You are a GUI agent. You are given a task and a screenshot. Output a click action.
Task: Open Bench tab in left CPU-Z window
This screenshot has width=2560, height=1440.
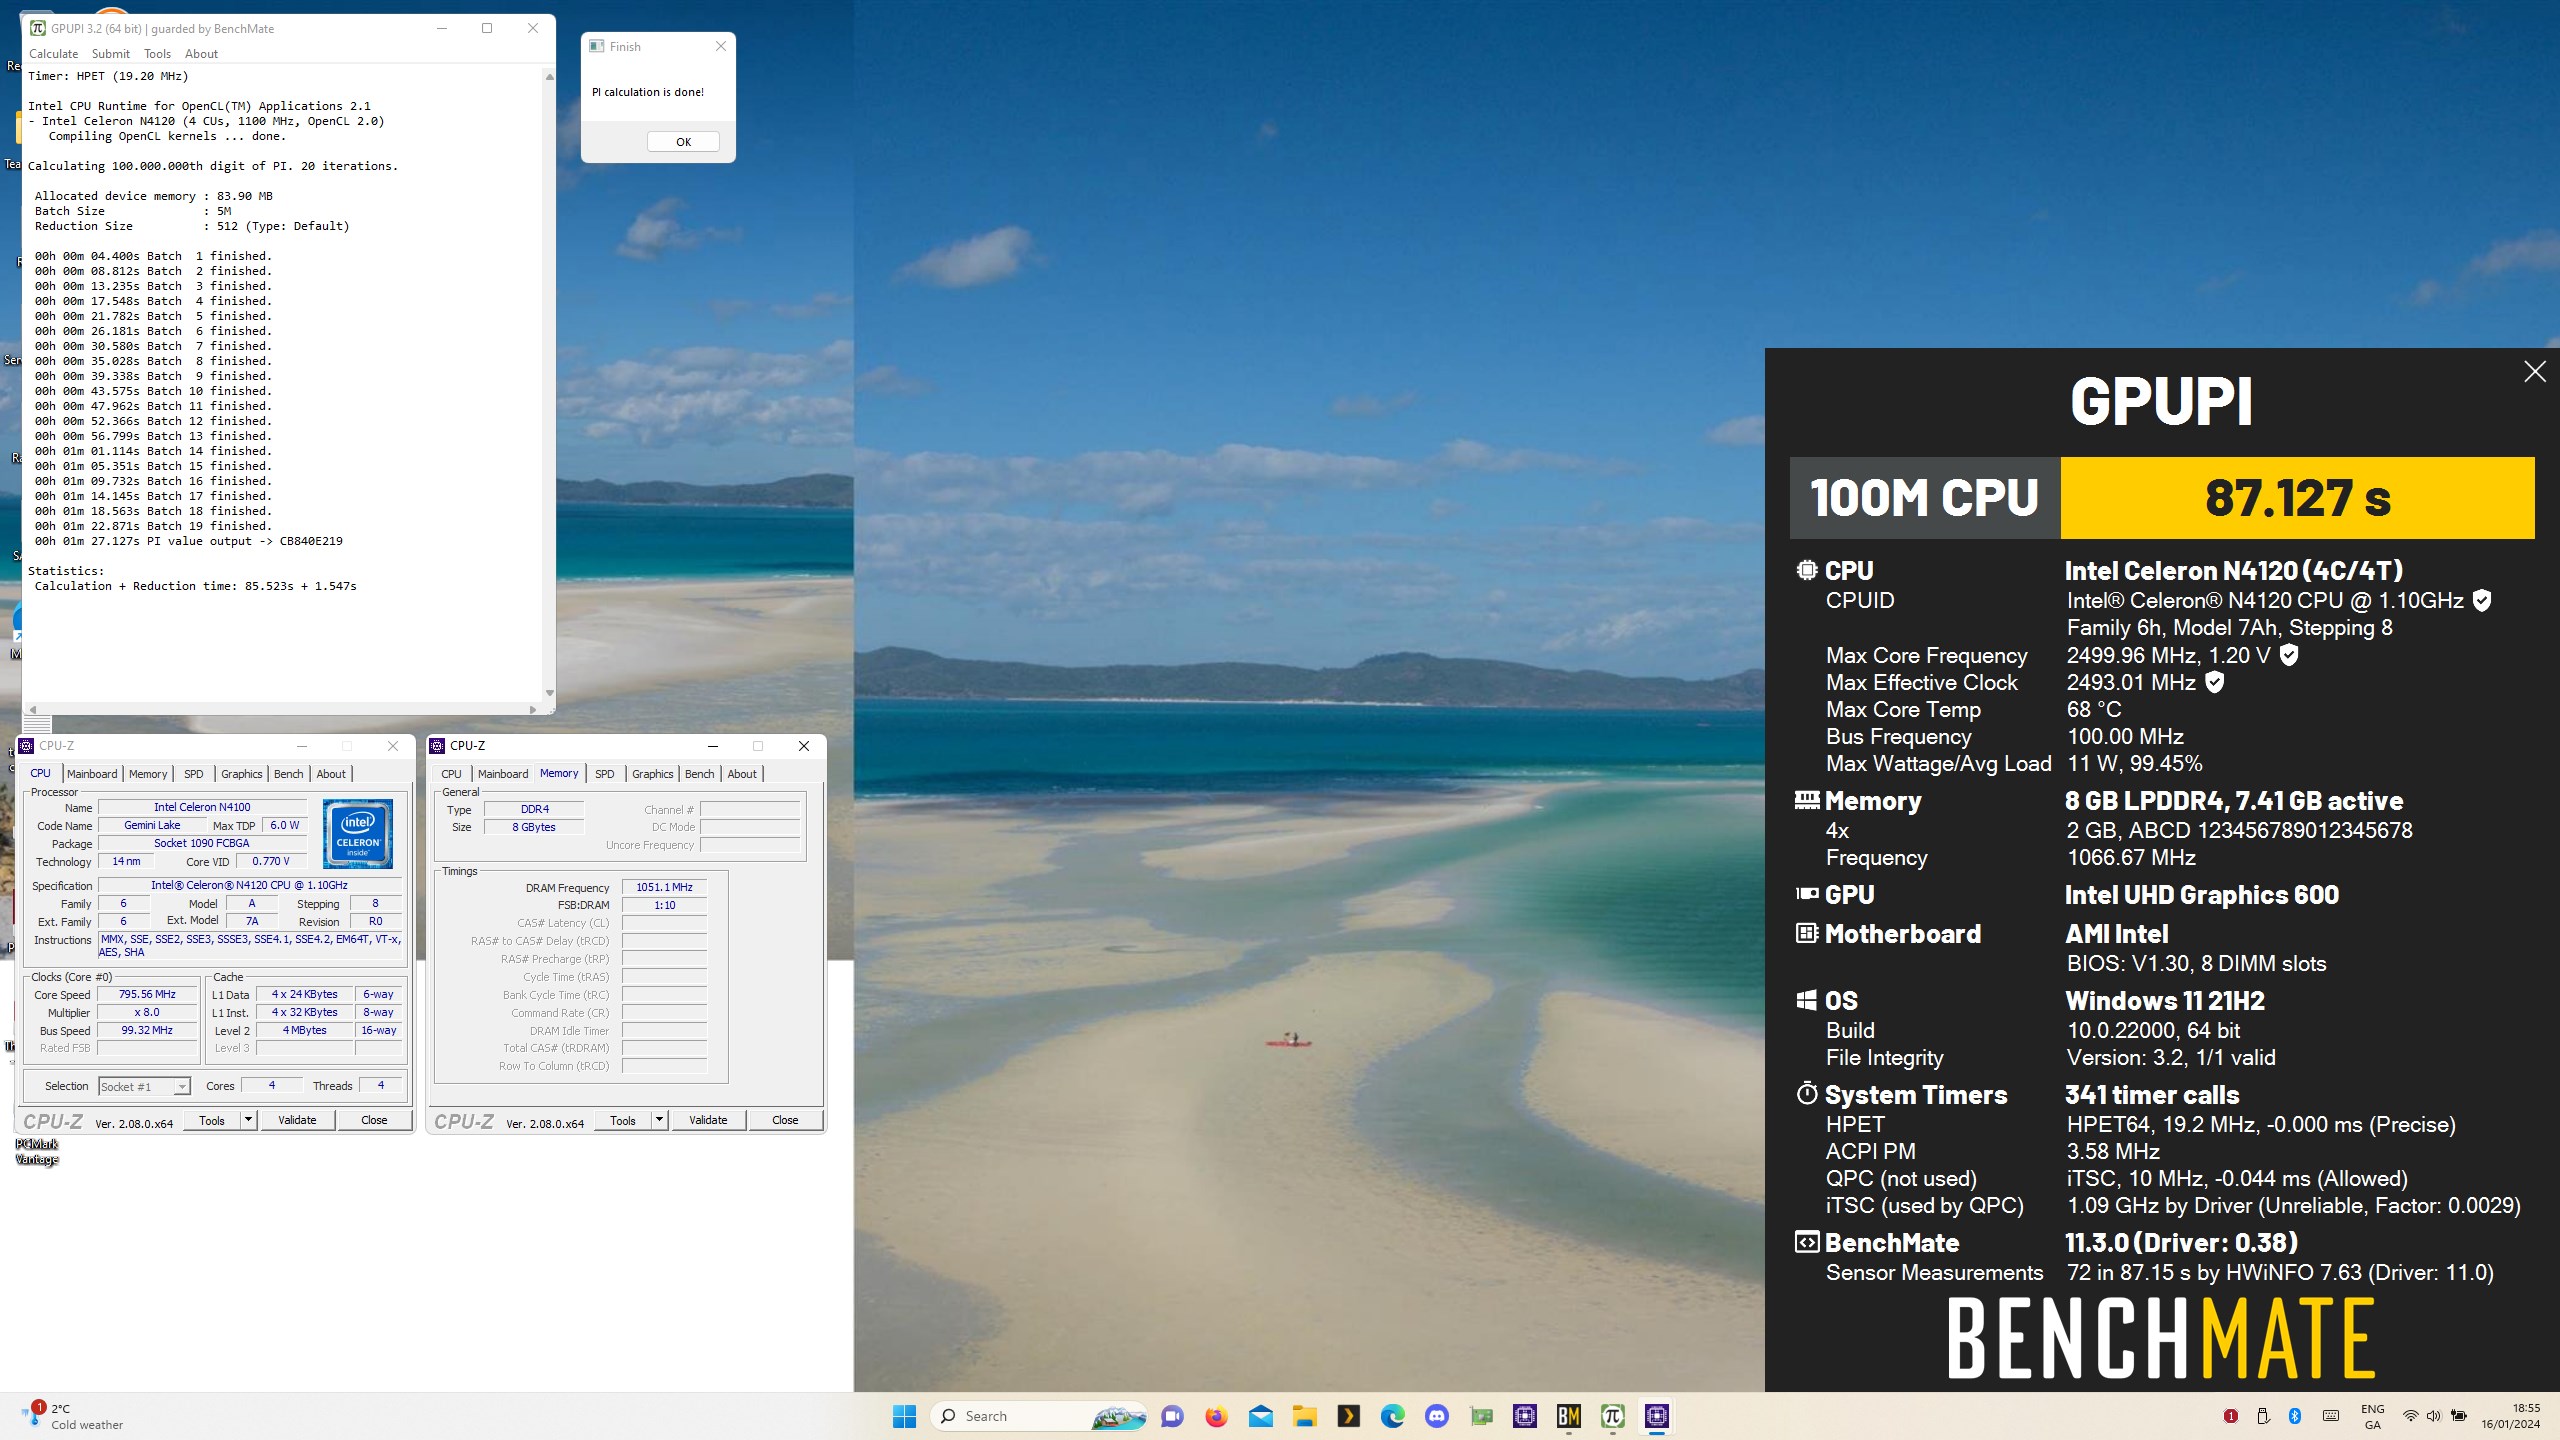pyautogui.click(x=288, y=774)
